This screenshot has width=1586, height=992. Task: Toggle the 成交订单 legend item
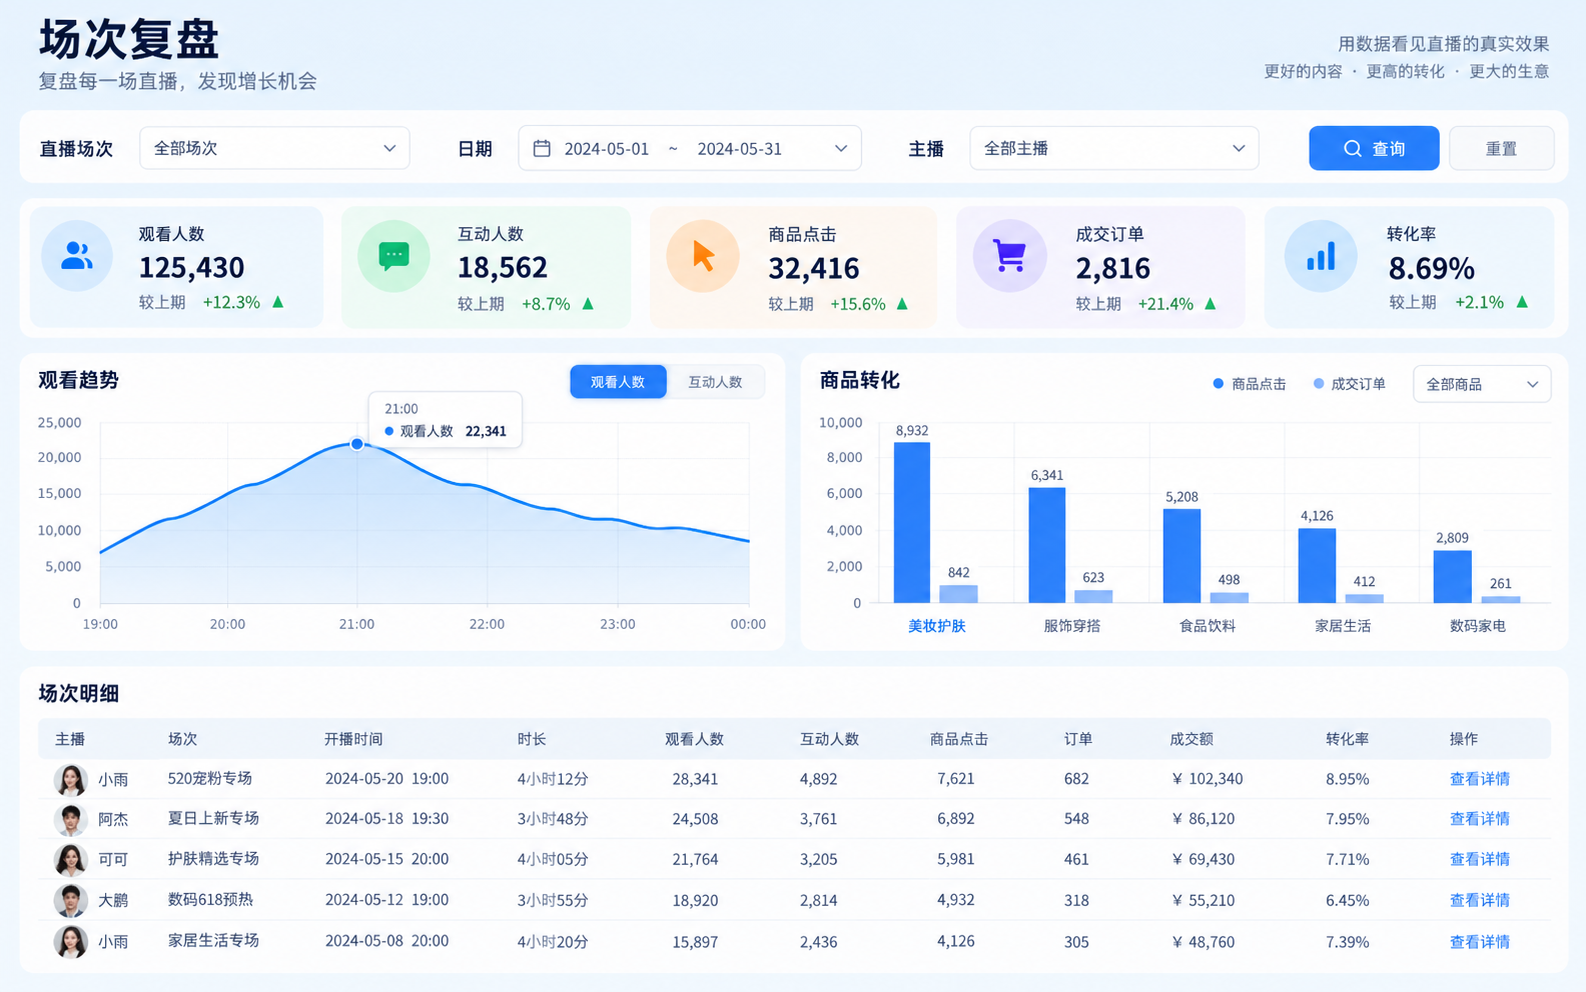coord(1349,384)
